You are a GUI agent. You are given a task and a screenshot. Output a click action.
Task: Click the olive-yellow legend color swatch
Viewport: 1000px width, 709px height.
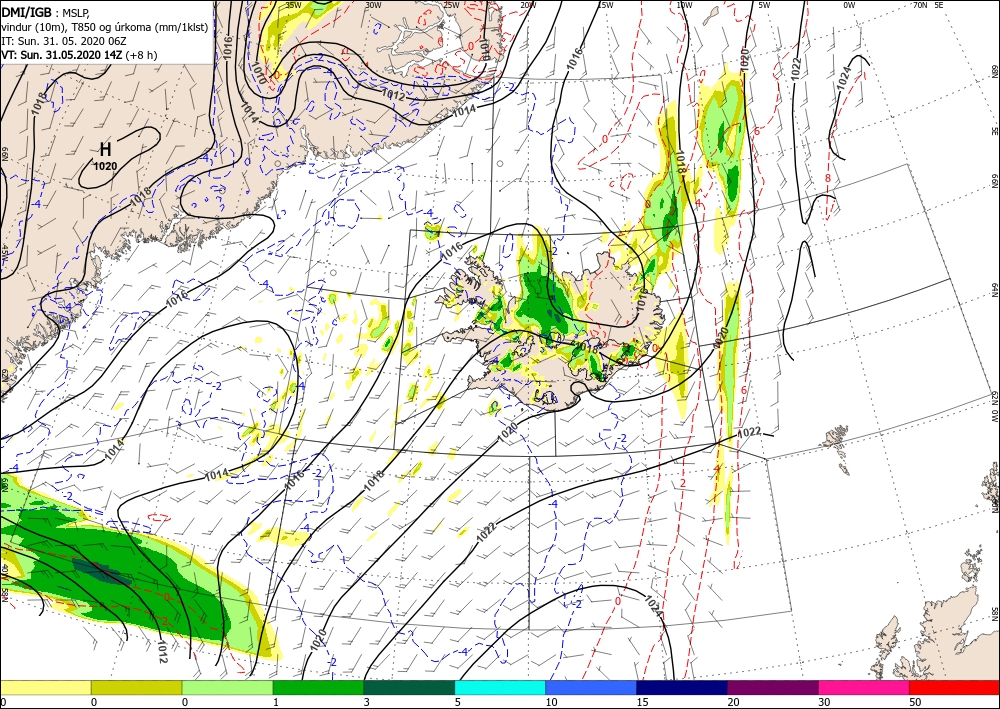tap(136, 687)
